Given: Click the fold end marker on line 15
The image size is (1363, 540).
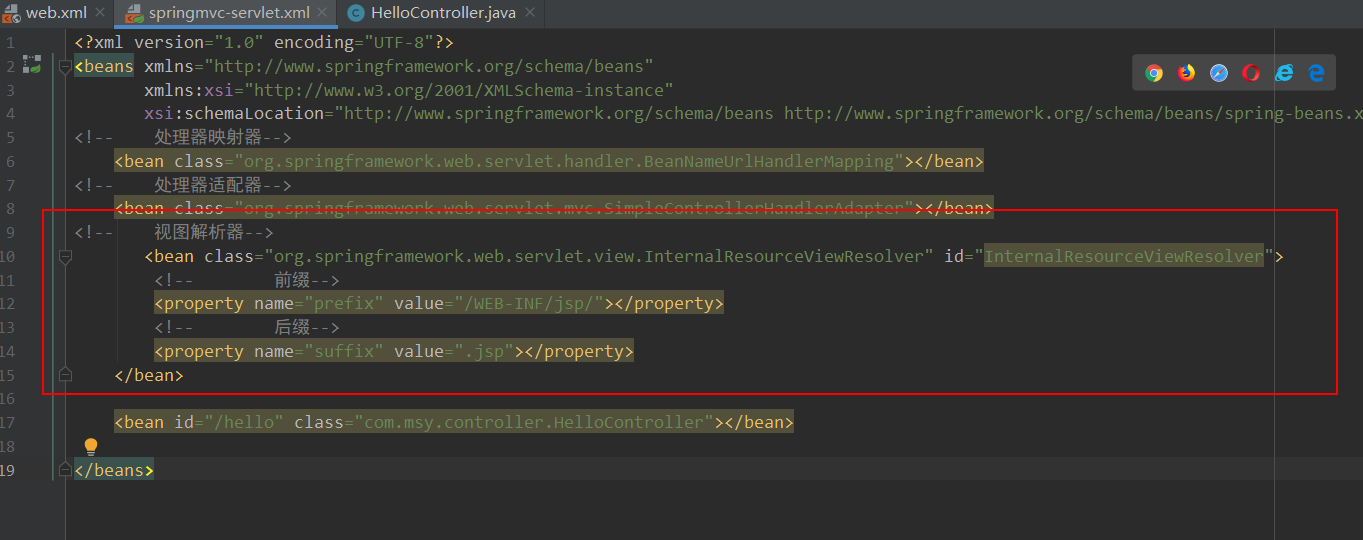Looking at the screenshot, I should [65, 375].
